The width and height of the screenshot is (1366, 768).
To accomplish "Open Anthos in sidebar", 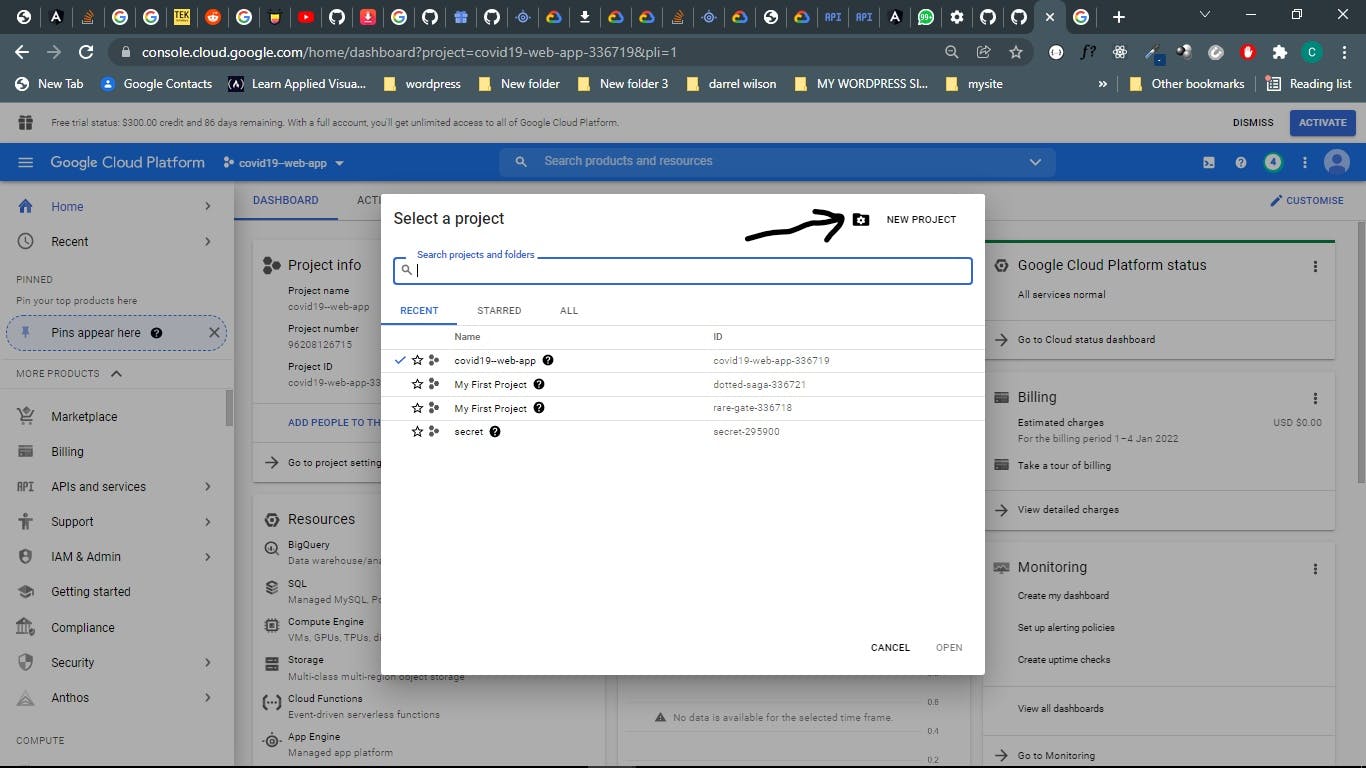I will coord(70,697).
